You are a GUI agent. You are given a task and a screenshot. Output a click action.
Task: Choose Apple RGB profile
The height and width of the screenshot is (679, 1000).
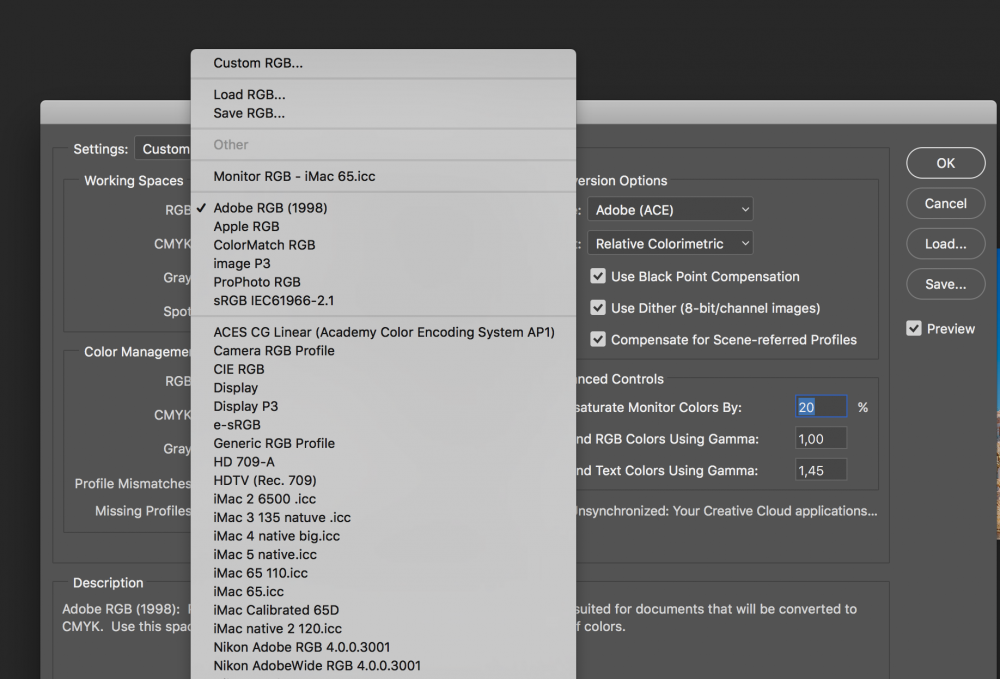[383, 226]
